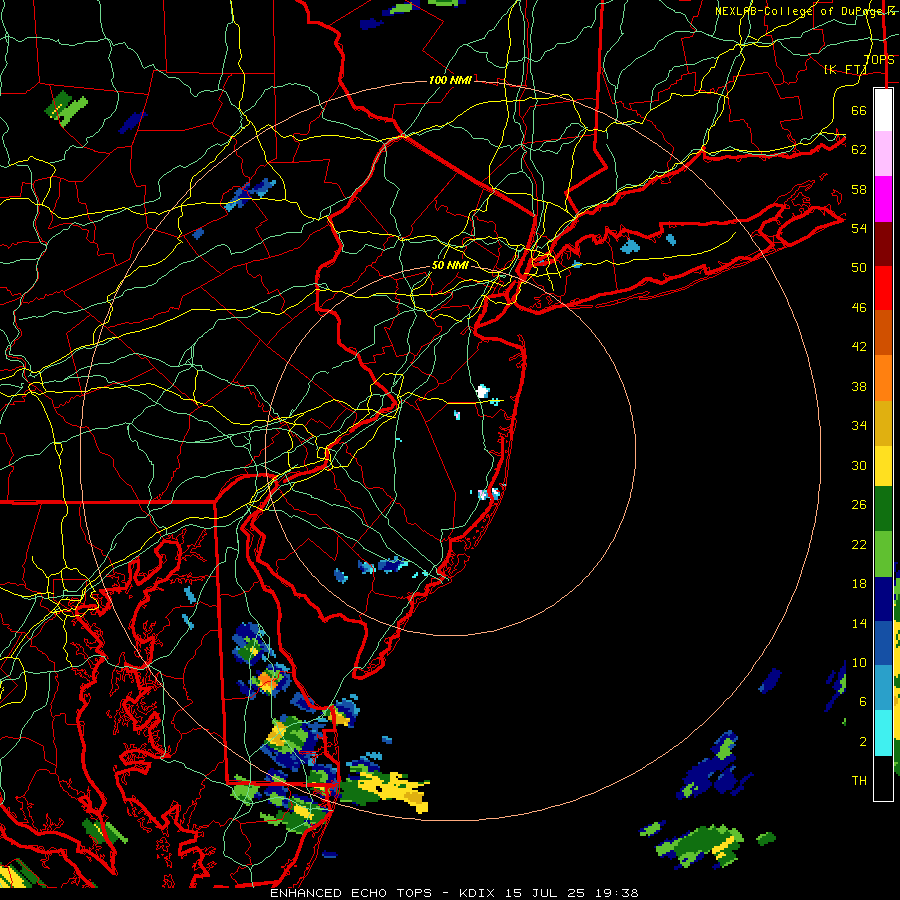Image resolution: width=900 pixels, height=900 pixels.
Task: Select the gold legend color block
Action: tap(883, 423)
